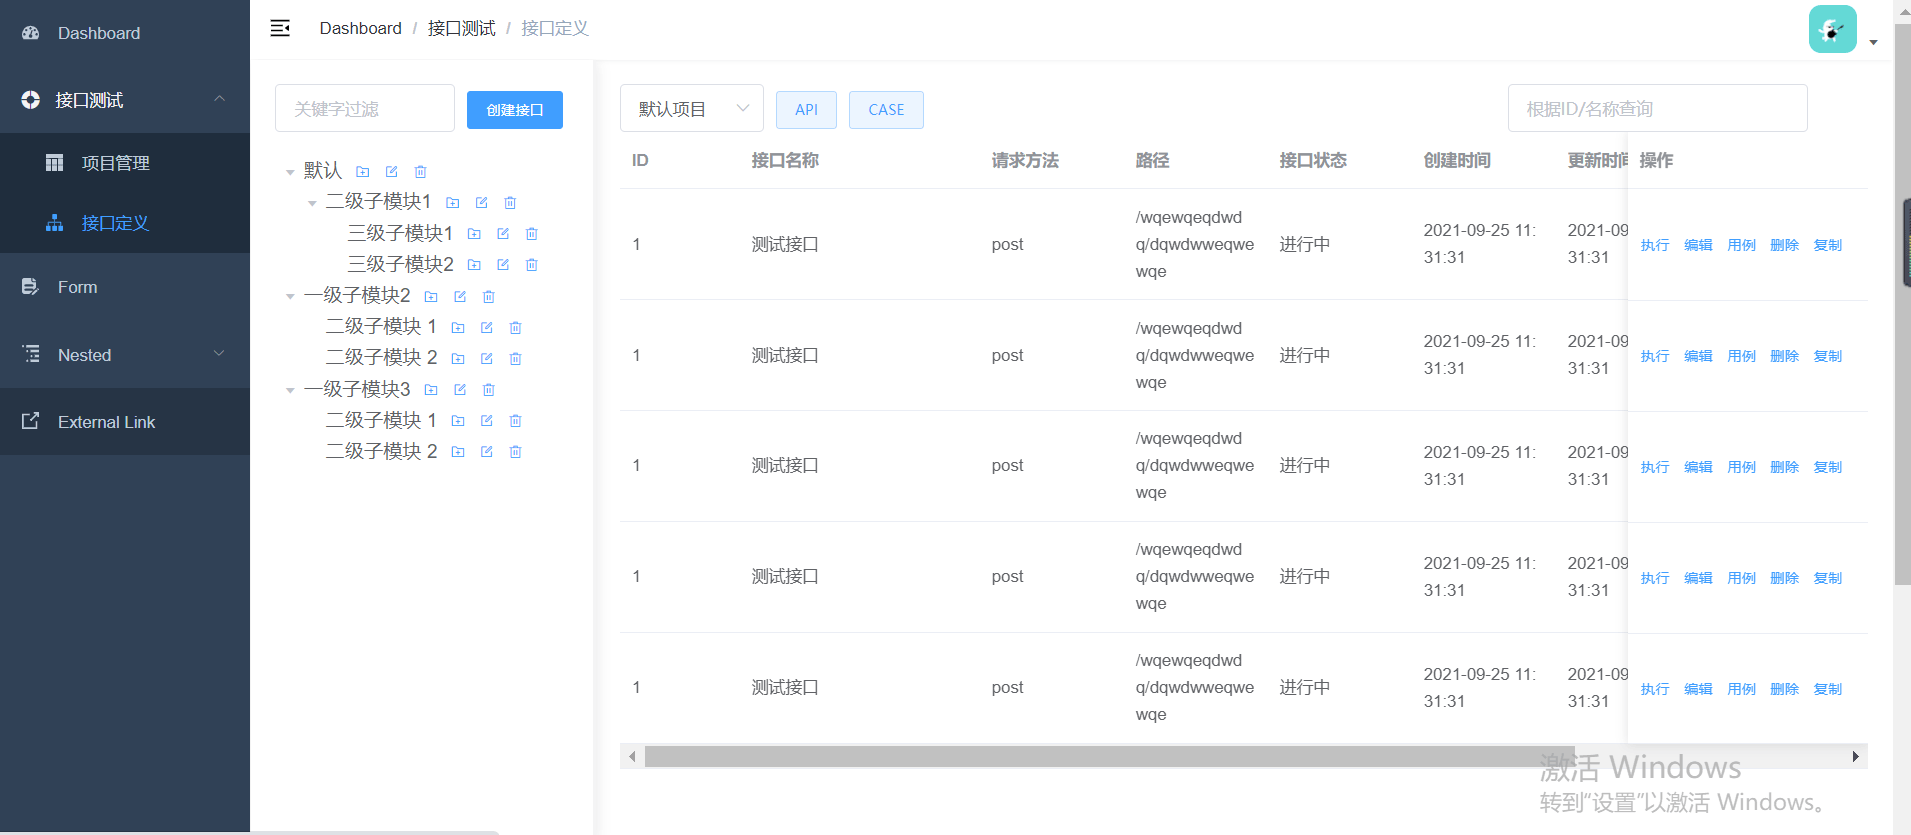This screenshot has height=835, width=1911.
Task: Delete the 一级子模块2 node
Action: 489,297
